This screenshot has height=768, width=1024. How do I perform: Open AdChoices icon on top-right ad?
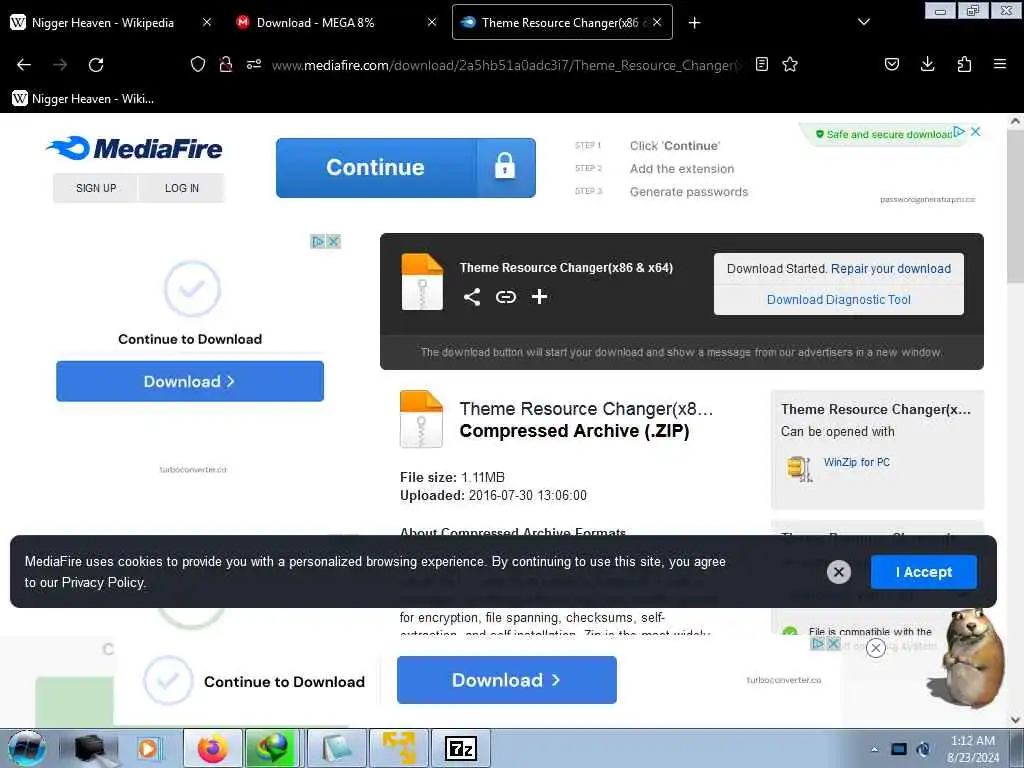pyautogui.click(x=959, y=131)
